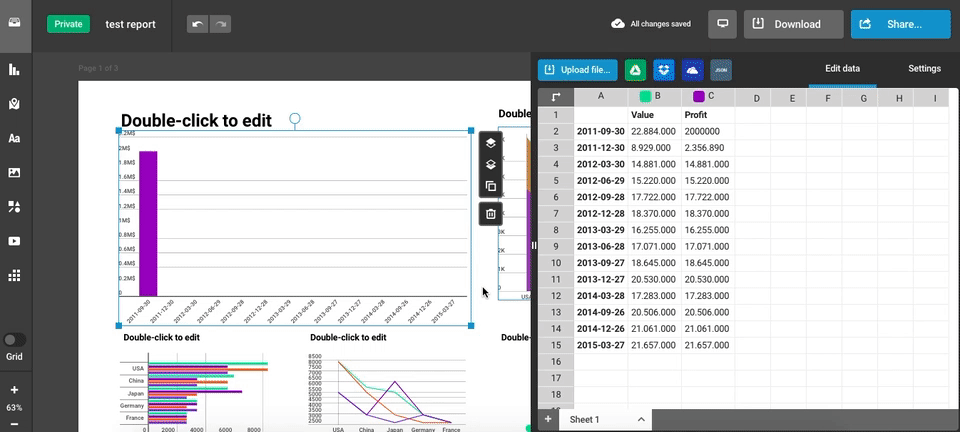
Task: Open the charts panel in the sidebar
Action: 14,70
